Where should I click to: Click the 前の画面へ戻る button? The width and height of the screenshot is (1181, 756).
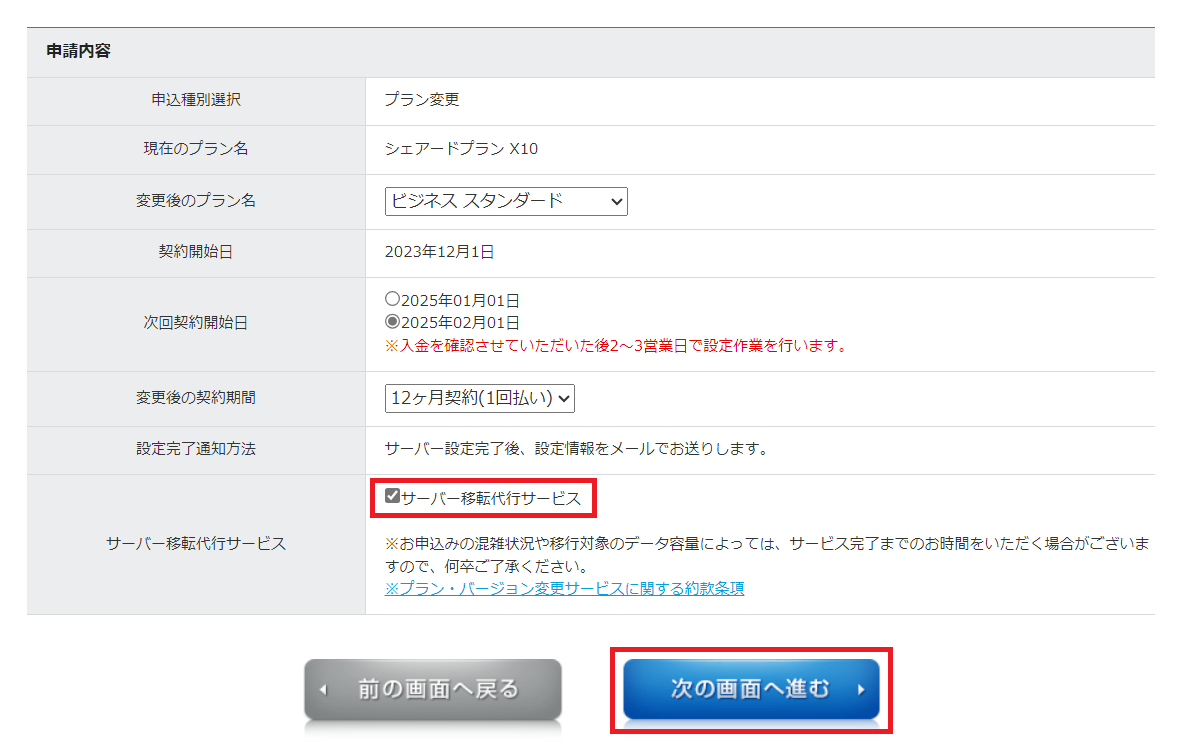[433, 689]
